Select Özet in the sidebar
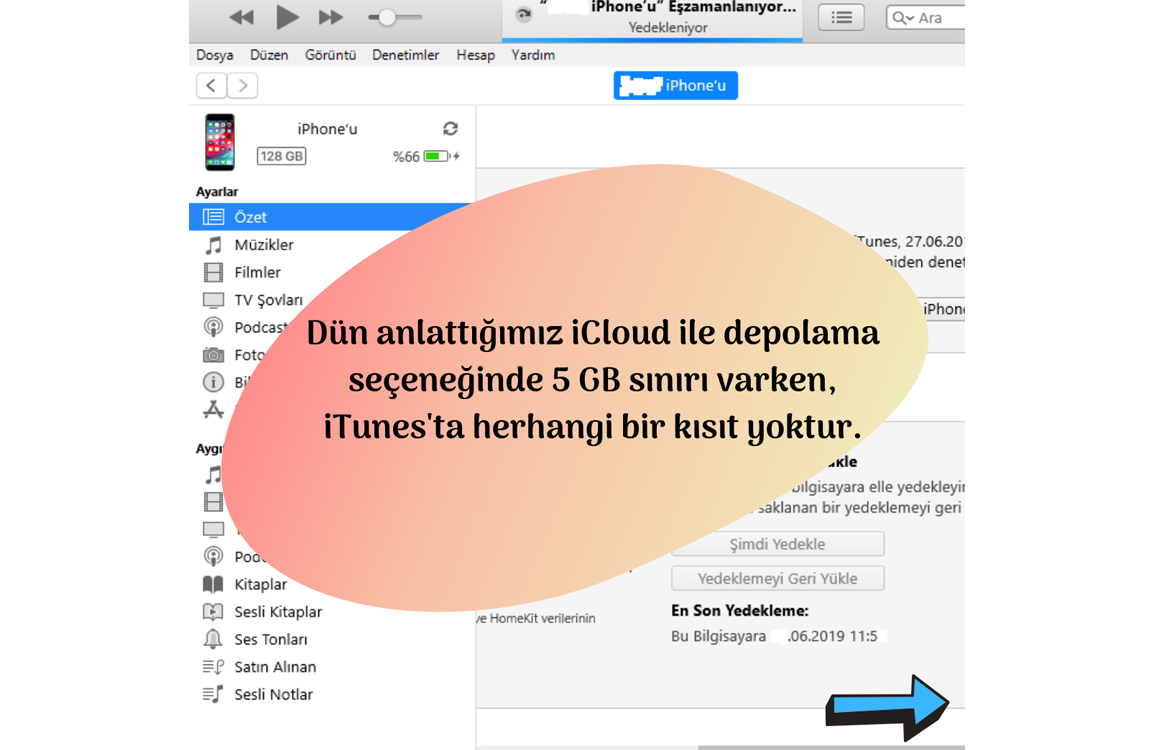This screenshot has width=1170, height=750. (x=331, y=217)
